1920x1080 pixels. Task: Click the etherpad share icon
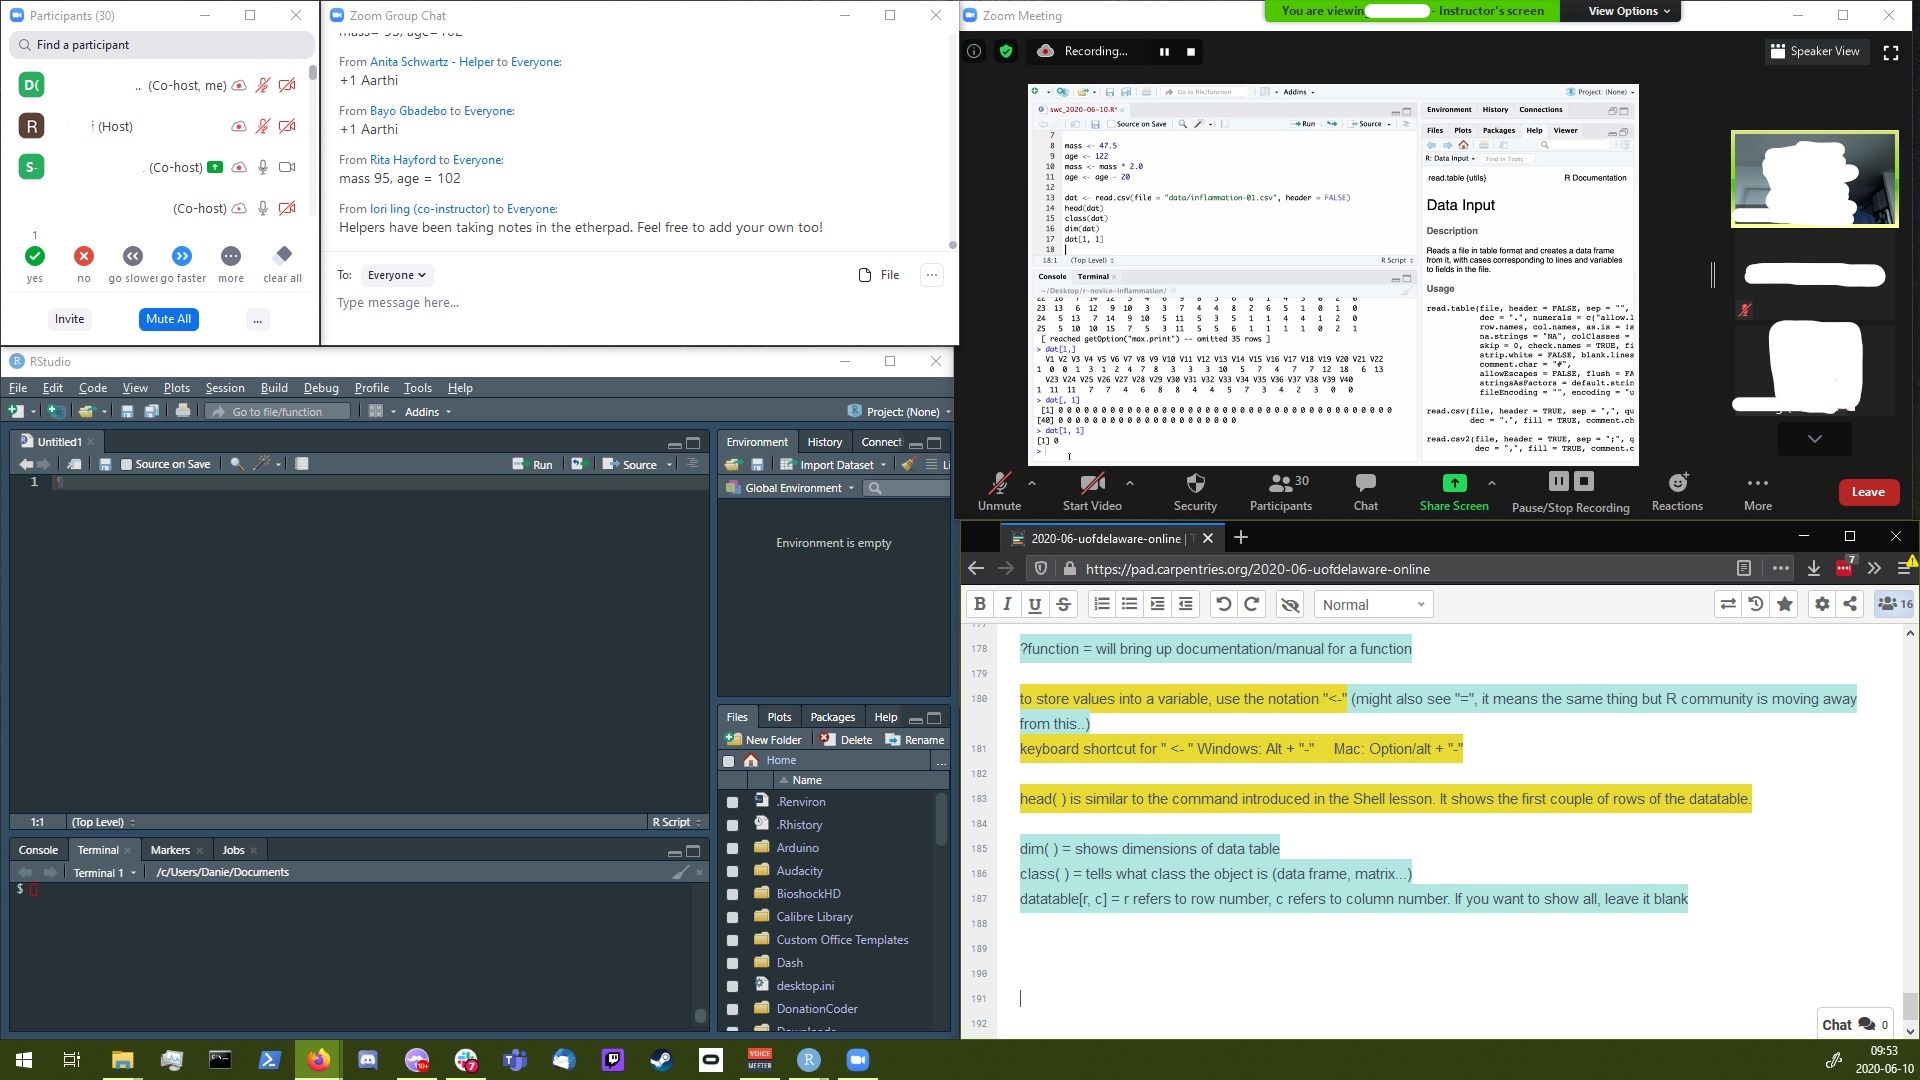click(1851, 604)
